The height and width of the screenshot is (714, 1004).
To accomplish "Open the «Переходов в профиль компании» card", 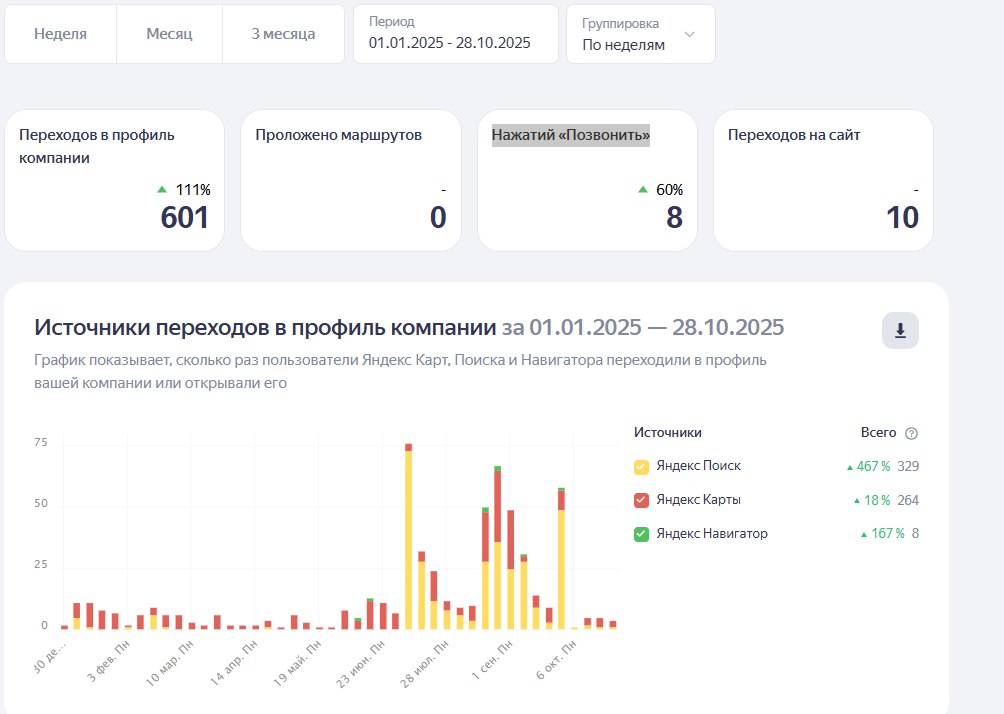I will [x=114, y=180].
